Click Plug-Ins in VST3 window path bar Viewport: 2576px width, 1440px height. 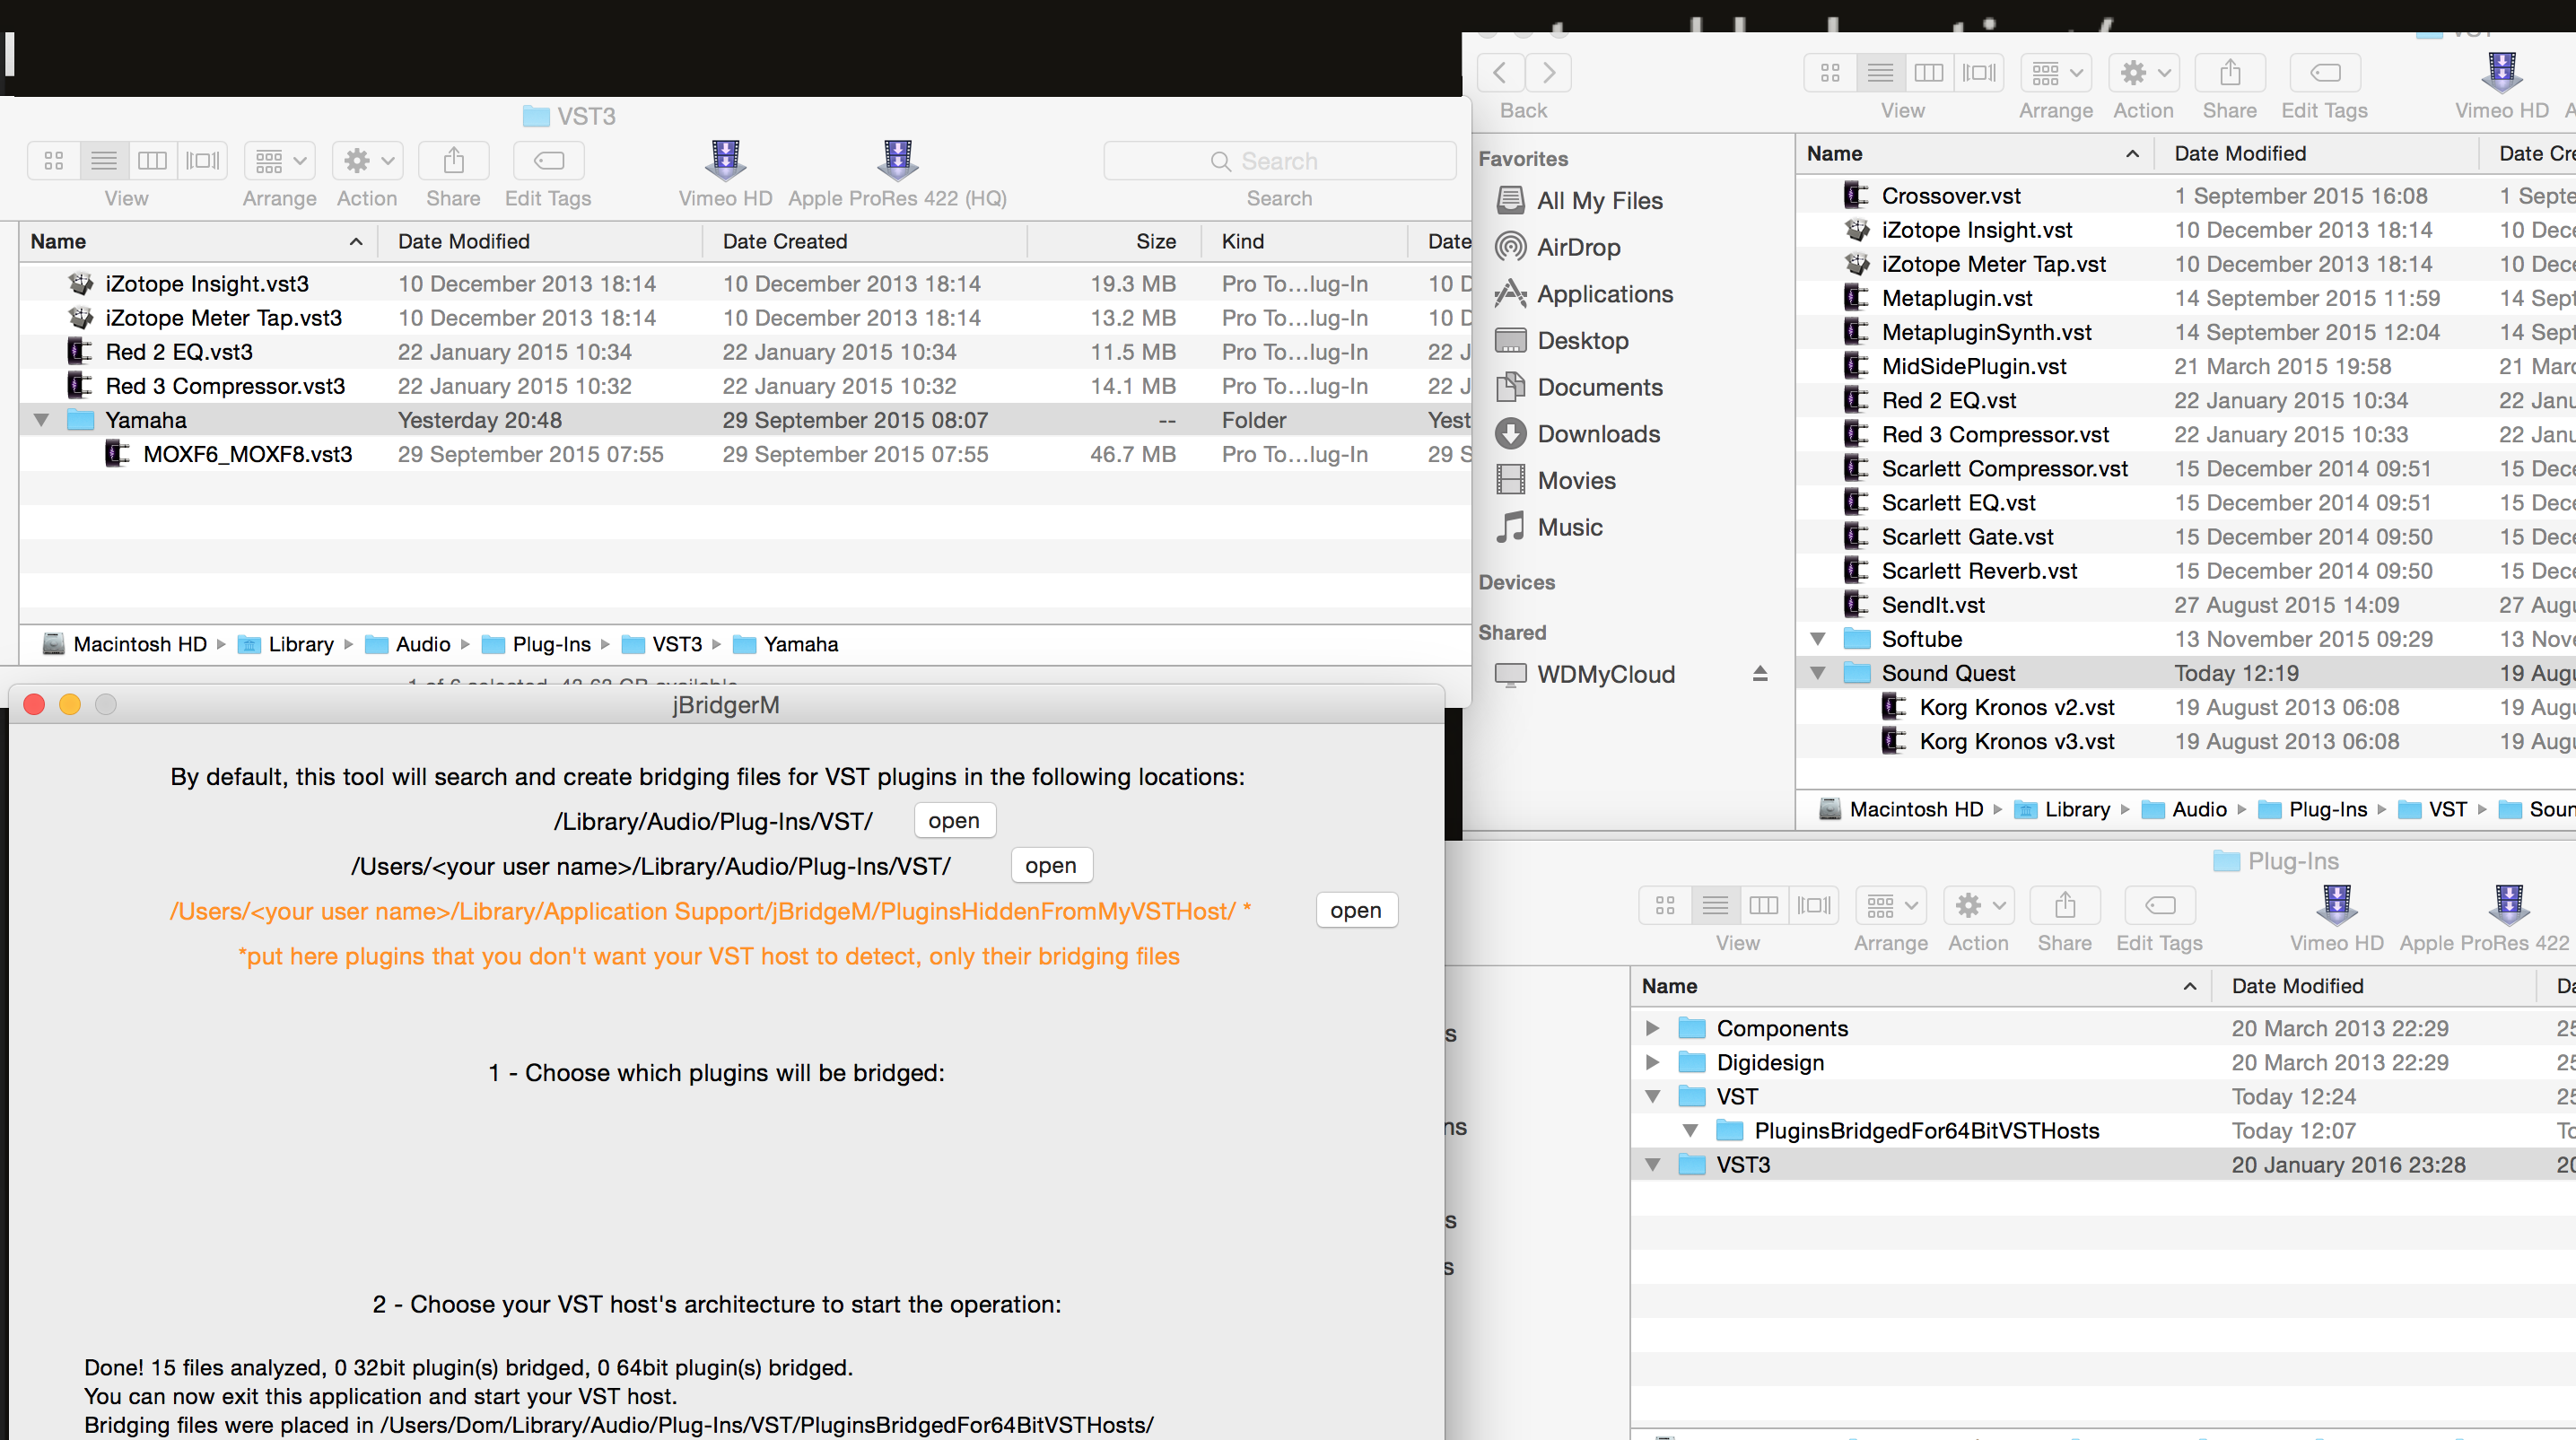coord(537,645)
